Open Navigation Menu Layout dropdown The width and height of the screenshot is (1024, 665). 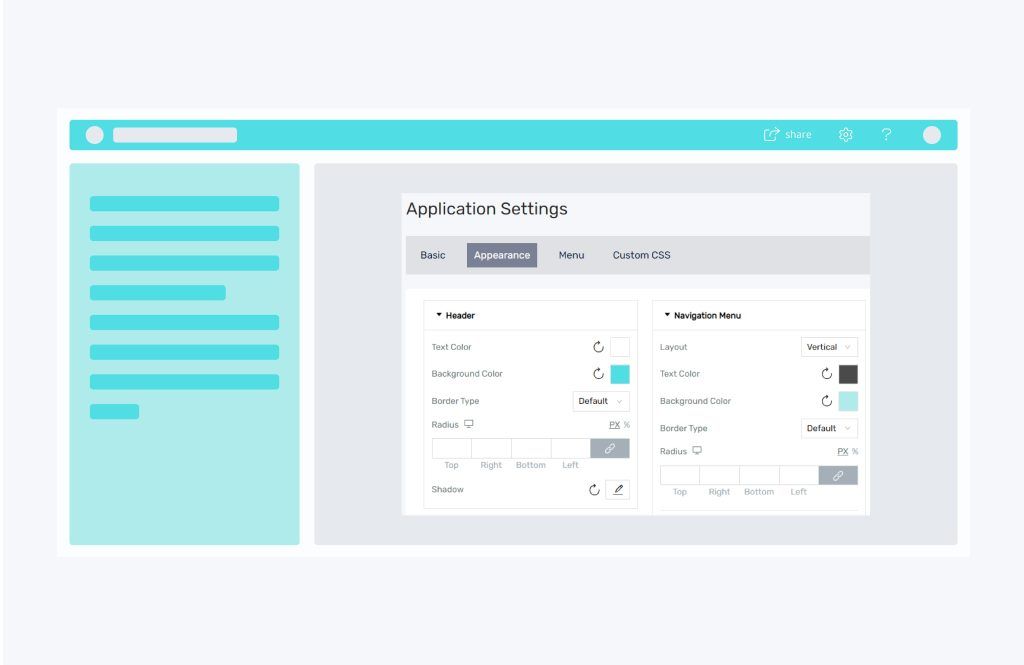[829, 347]
